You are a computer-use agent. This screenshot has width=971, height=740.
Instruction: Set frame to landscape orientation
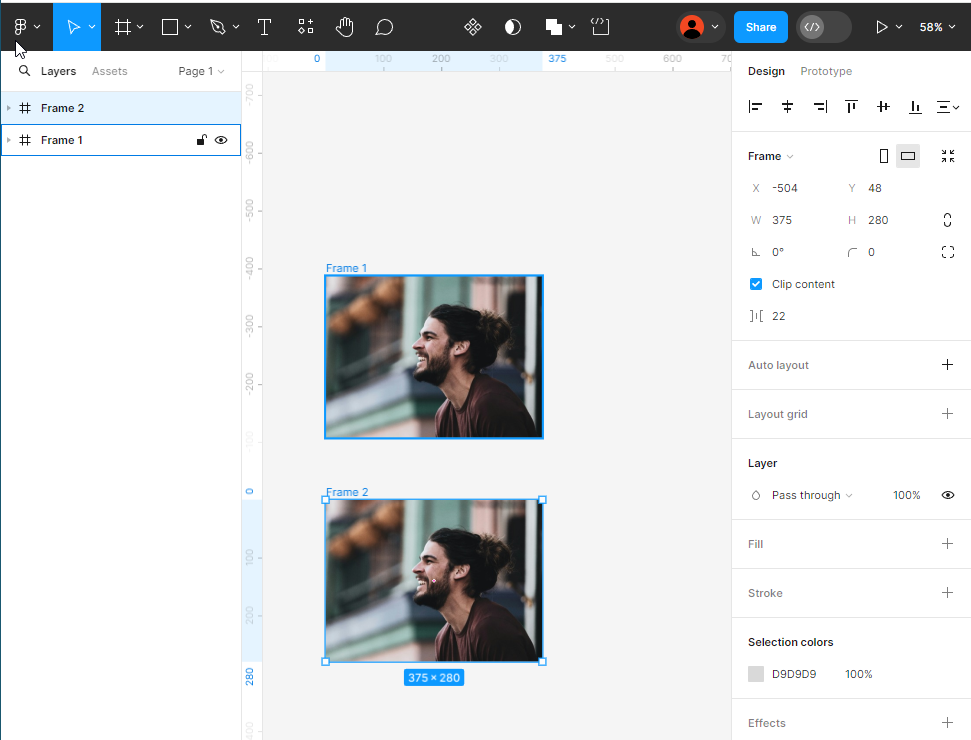click(908, 156)
